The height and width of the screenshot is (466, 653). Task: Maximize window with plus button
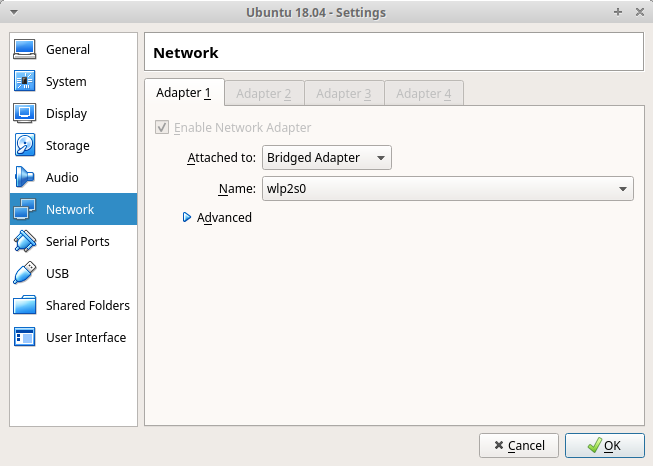(618, 12)
